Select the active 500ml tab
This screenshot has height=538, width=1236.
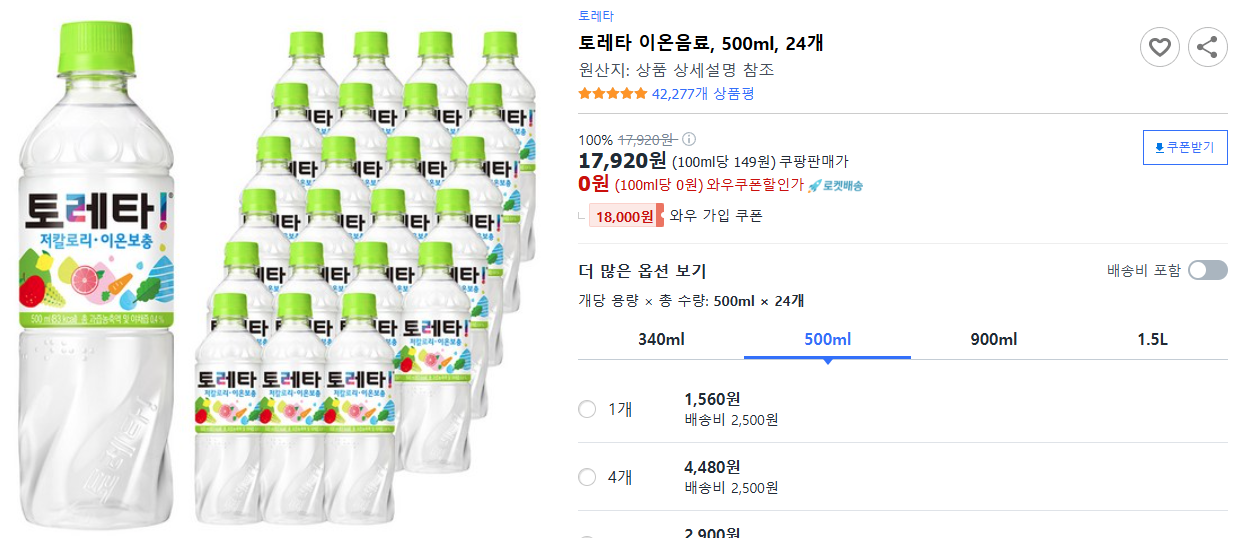827,339
